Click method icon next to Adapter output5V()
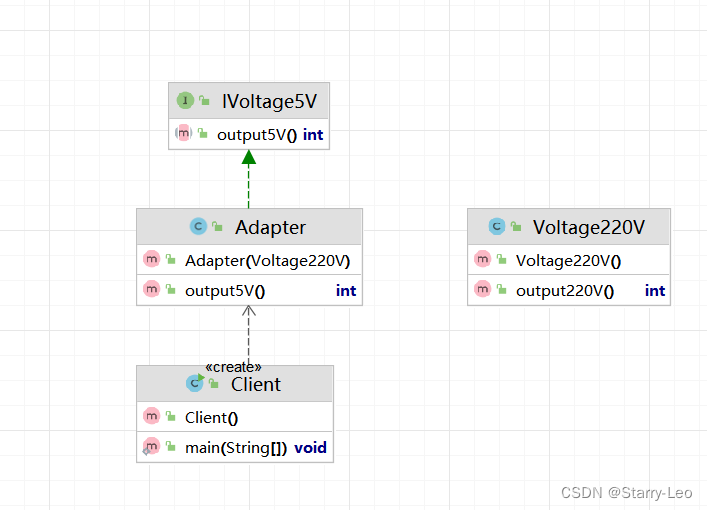The image size is (707, 510). [152, 289]
